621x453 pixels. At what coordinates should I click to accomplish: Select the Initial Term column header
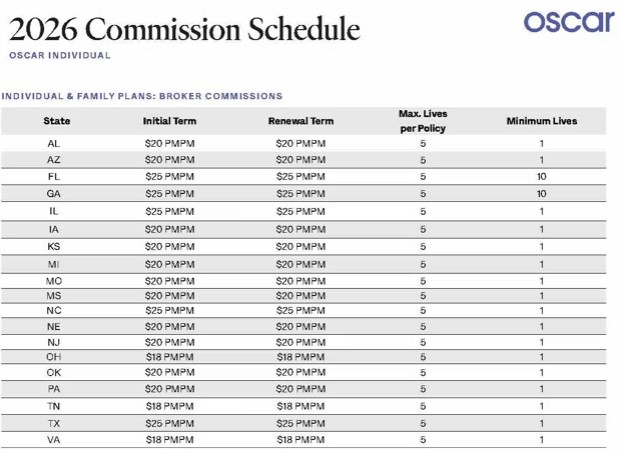click(x=169, y=121)
